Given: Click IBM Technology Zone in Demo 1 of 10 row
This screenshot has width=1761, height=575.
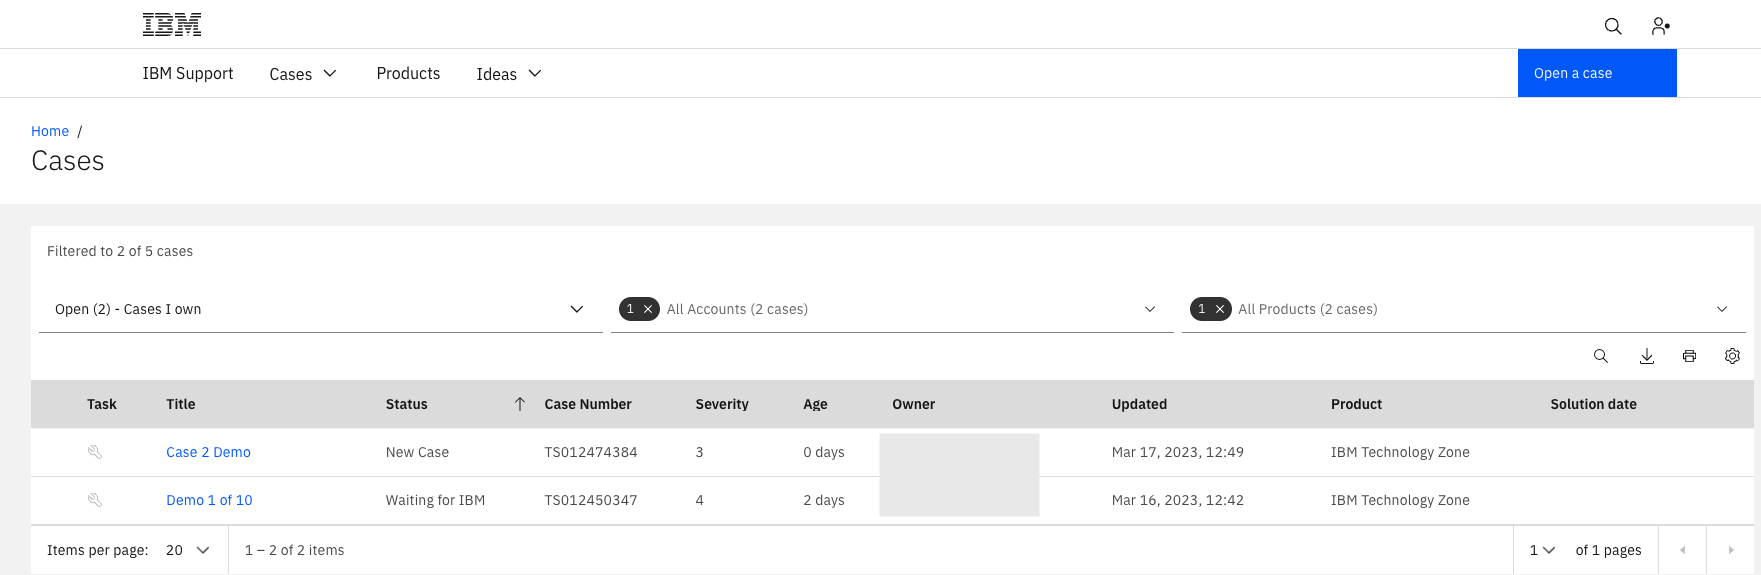Looking at the screenshot, I should (1400, 500).
